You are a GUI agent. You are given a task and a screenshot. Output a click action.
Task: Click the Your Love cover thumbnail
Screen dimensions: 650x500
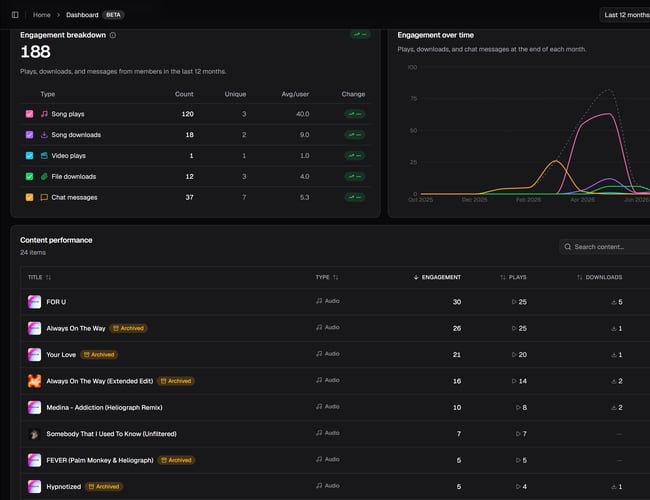coord(34,354)
